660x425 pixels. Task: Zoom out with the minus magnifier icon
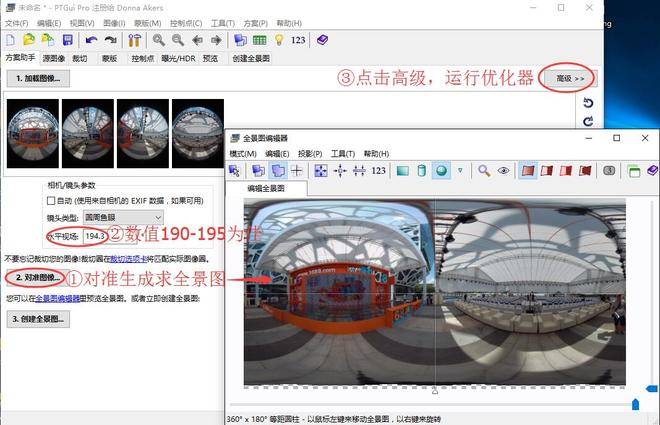pos(178,40)
